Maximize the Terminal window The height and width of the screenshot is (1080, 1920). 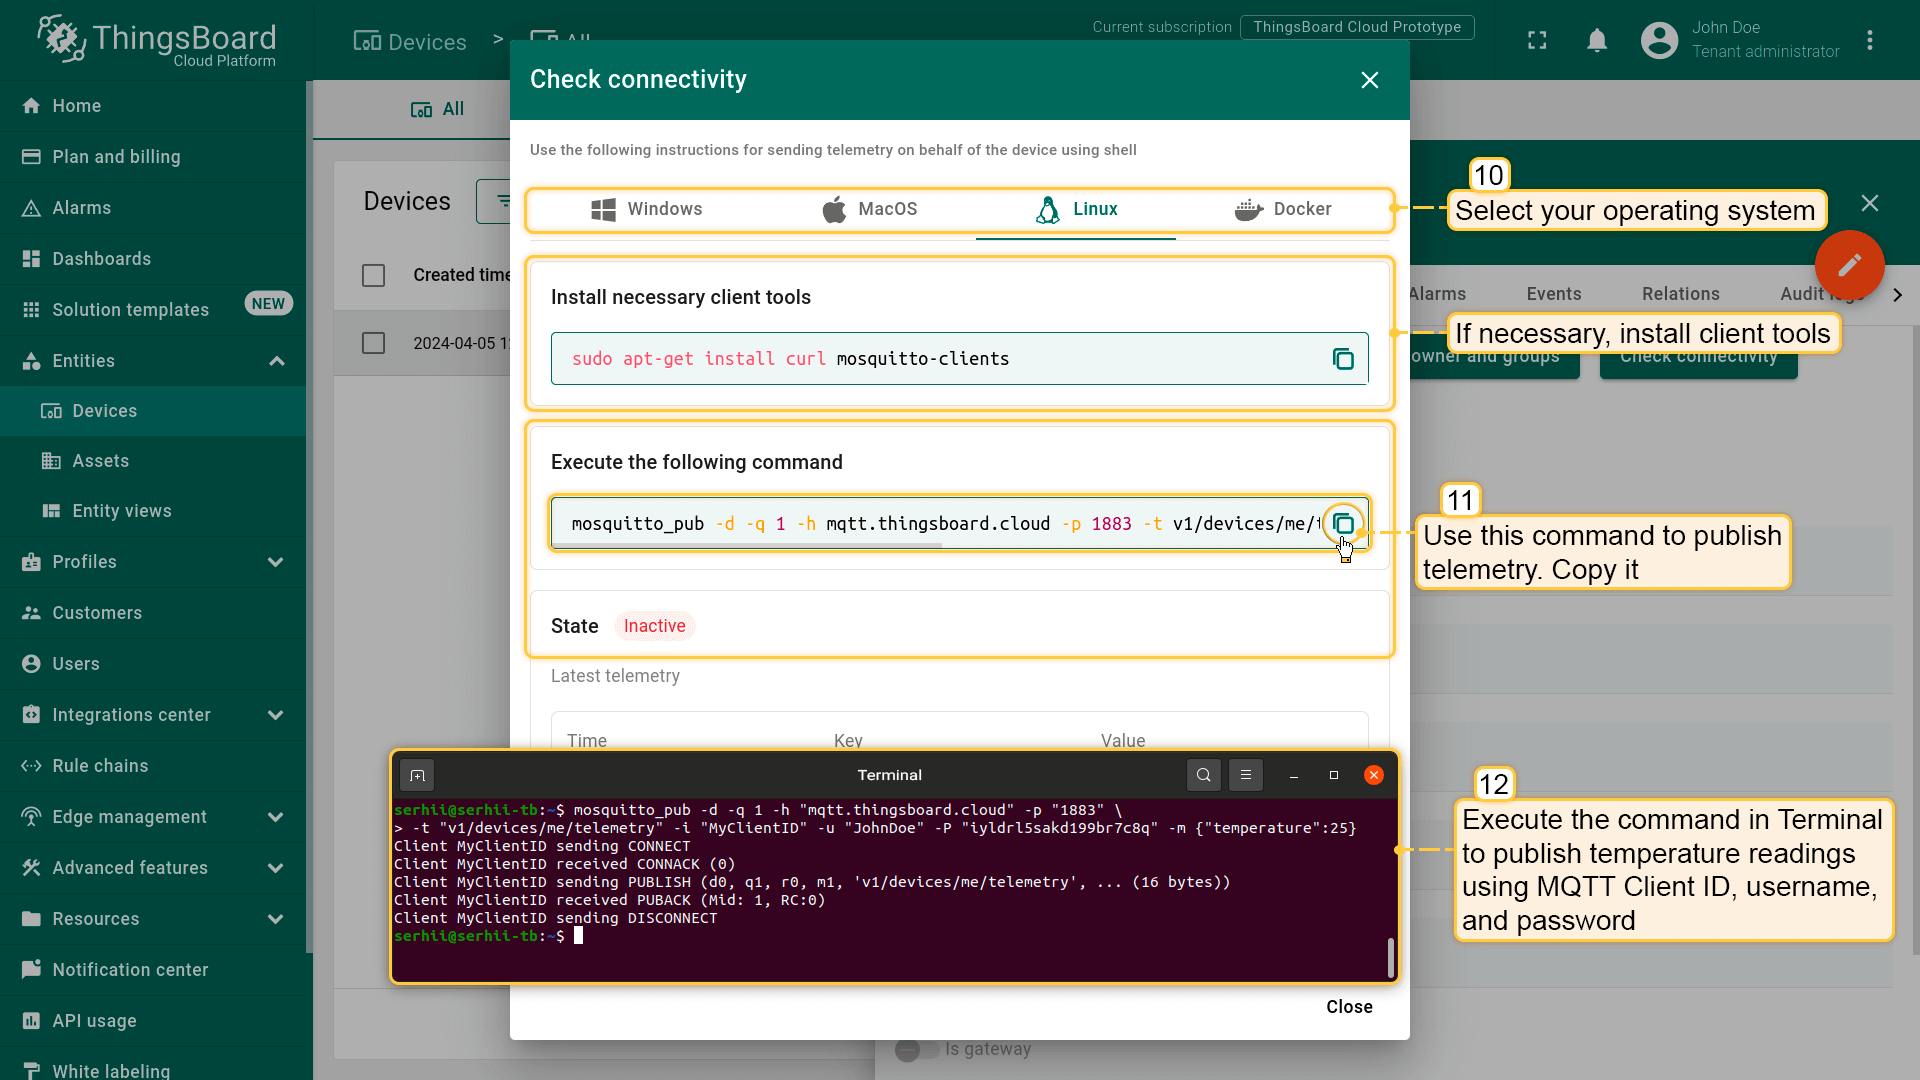pyautogui.click(x=1333, y=775)
